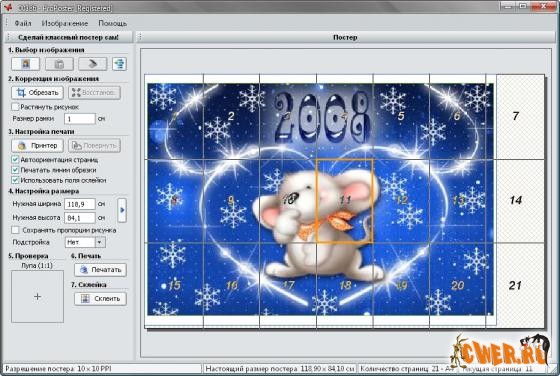This screenshot has height=376, width=560.
Task: Select poster page 9
Action: point(231,201)
